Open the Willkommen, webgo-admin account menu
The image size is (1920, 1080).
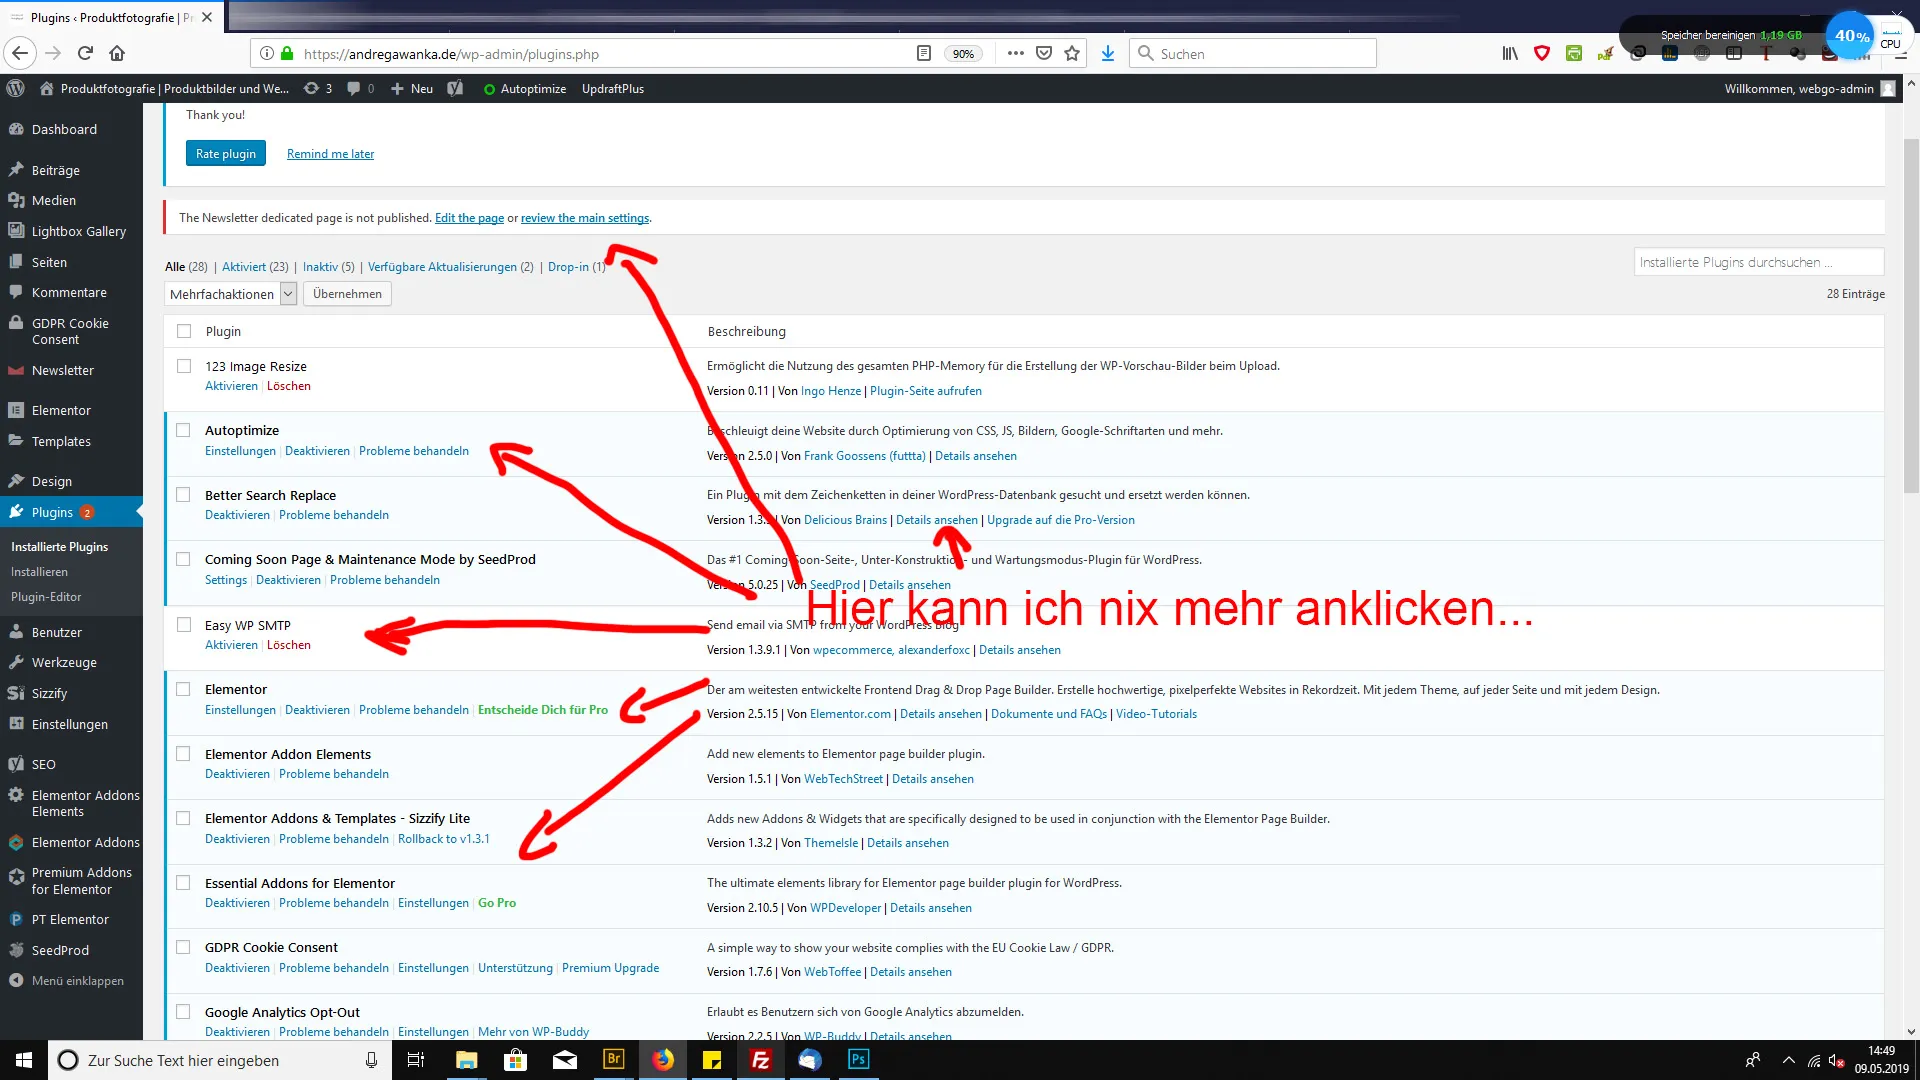(x=1809, y=89)
